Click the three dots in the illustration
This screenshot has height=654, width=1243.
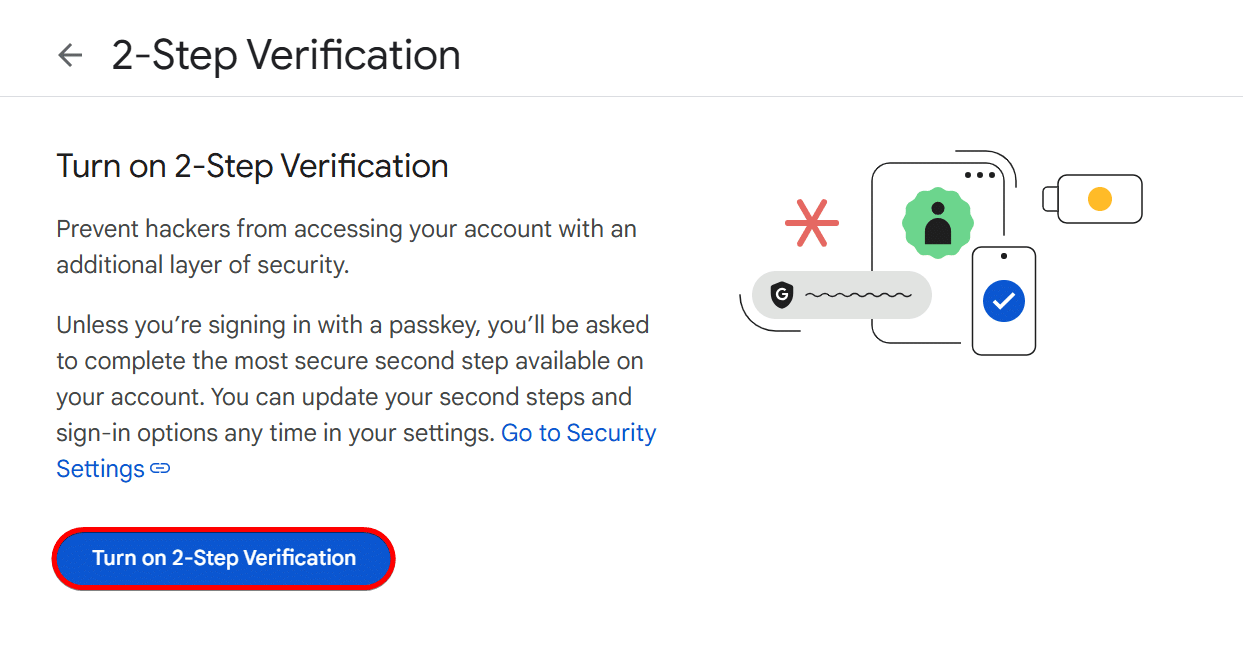(980, 175)
